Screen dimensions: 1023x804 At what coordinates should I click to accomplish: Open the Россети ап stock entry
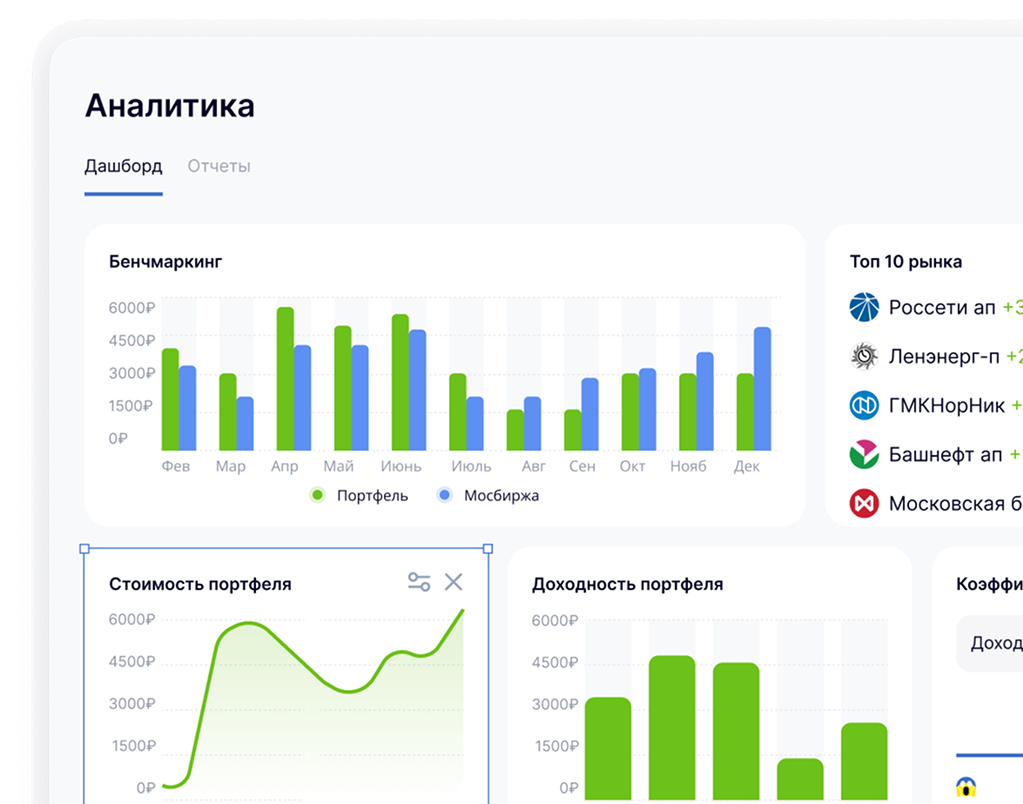point(942,308)
